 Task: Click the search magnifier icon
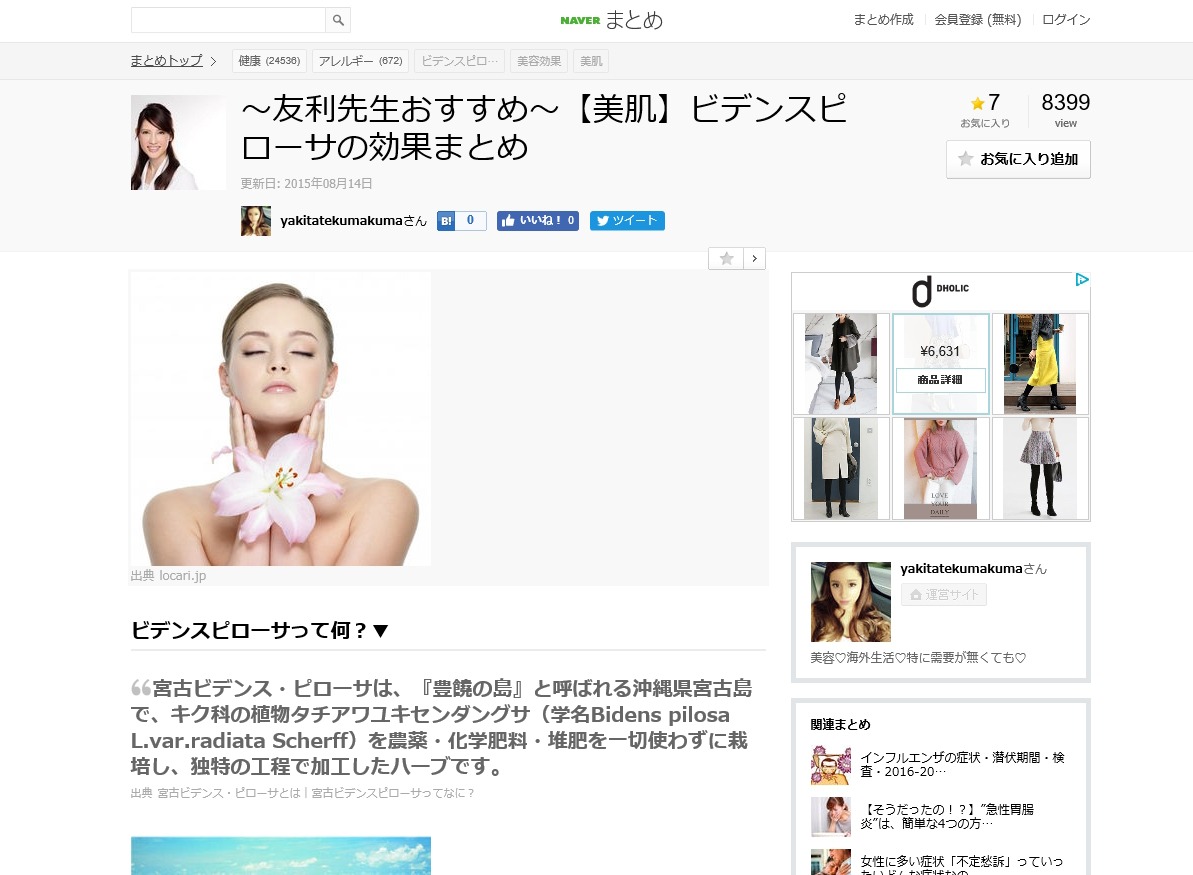(338, 20)
